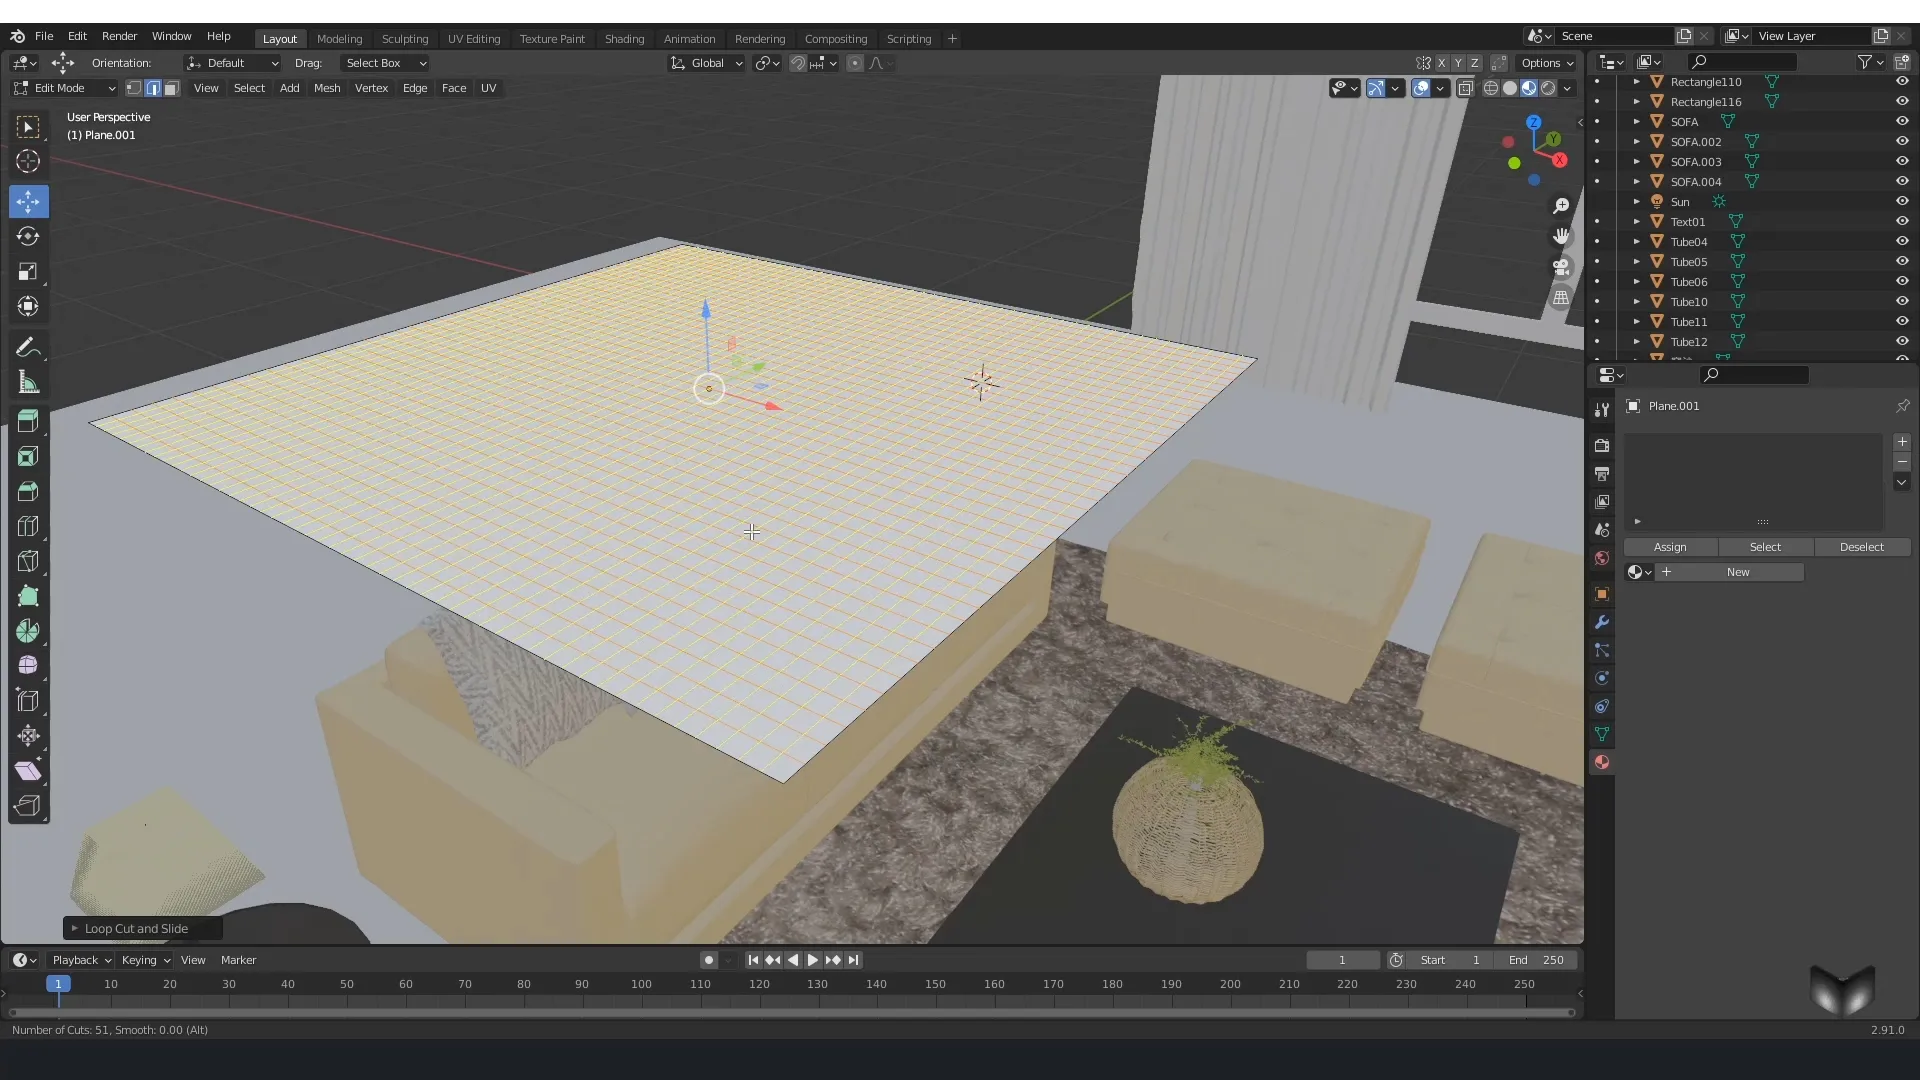
Task: Select the Knife tool
Action: [x=28, y=561]
